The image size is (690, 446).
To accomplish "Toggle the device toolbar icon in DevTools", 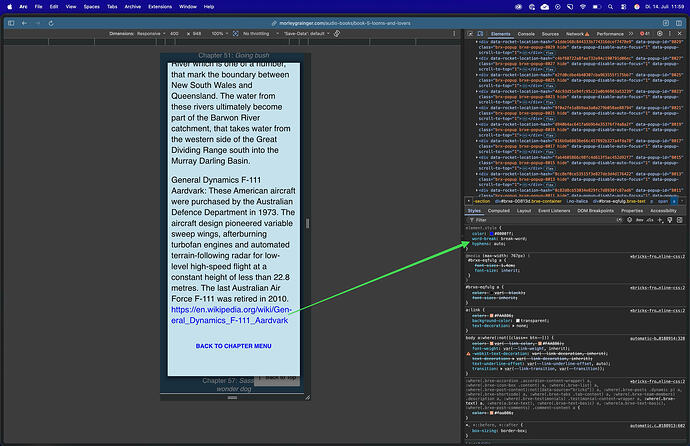I will (x=481, y=33).
